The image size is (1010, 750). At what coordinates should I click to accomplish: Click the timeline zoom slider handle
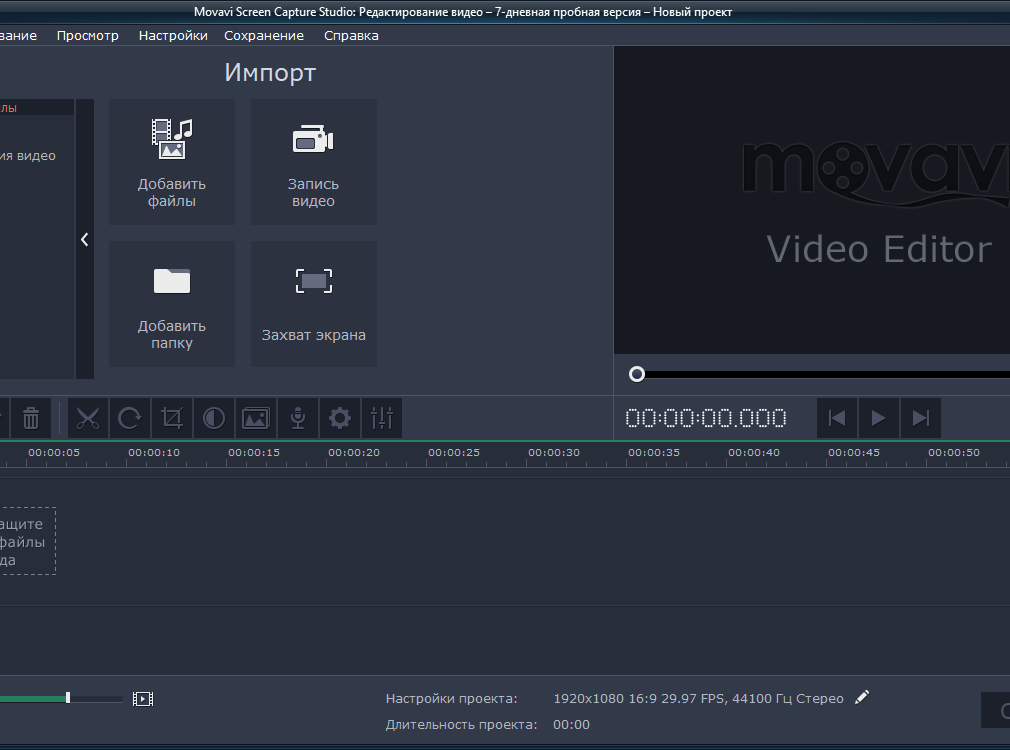pos(68,698)
